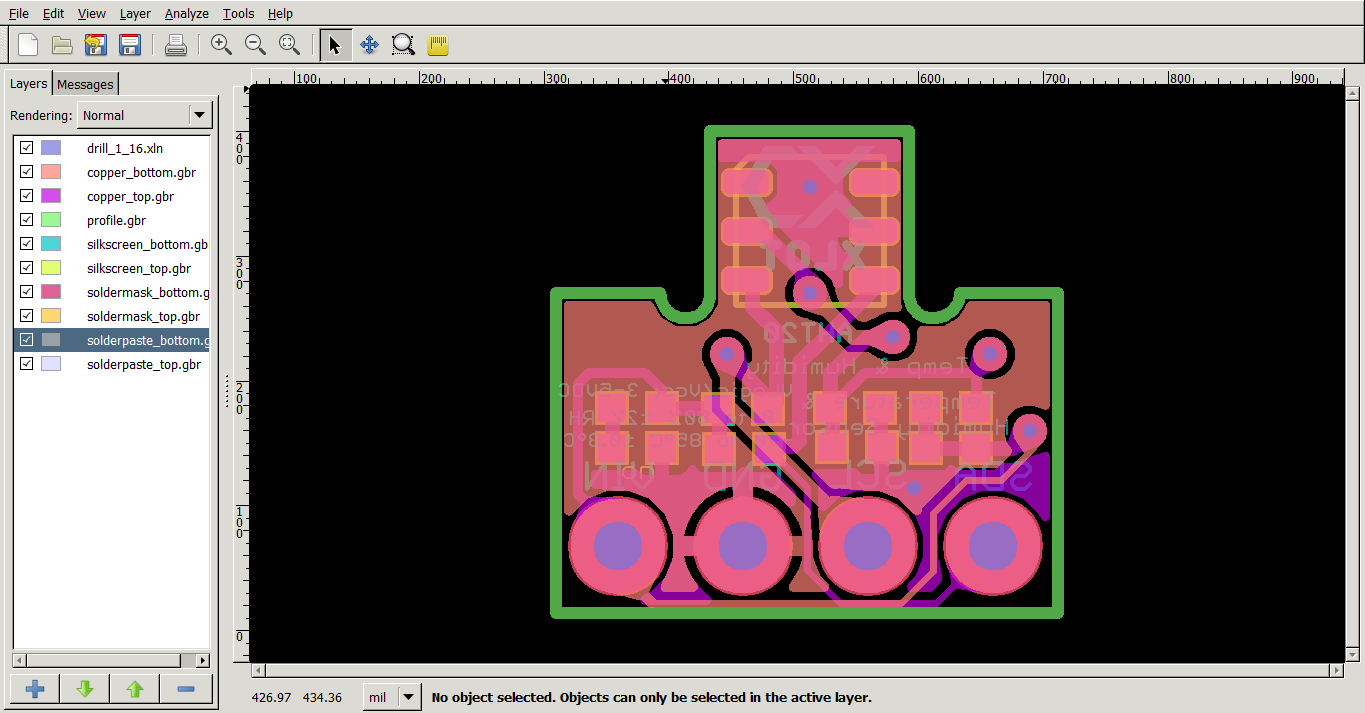Image resolution: width=1365 pixels, height=713 pixels.
Task: Open the Analyze menu
Action: point(187,13)
